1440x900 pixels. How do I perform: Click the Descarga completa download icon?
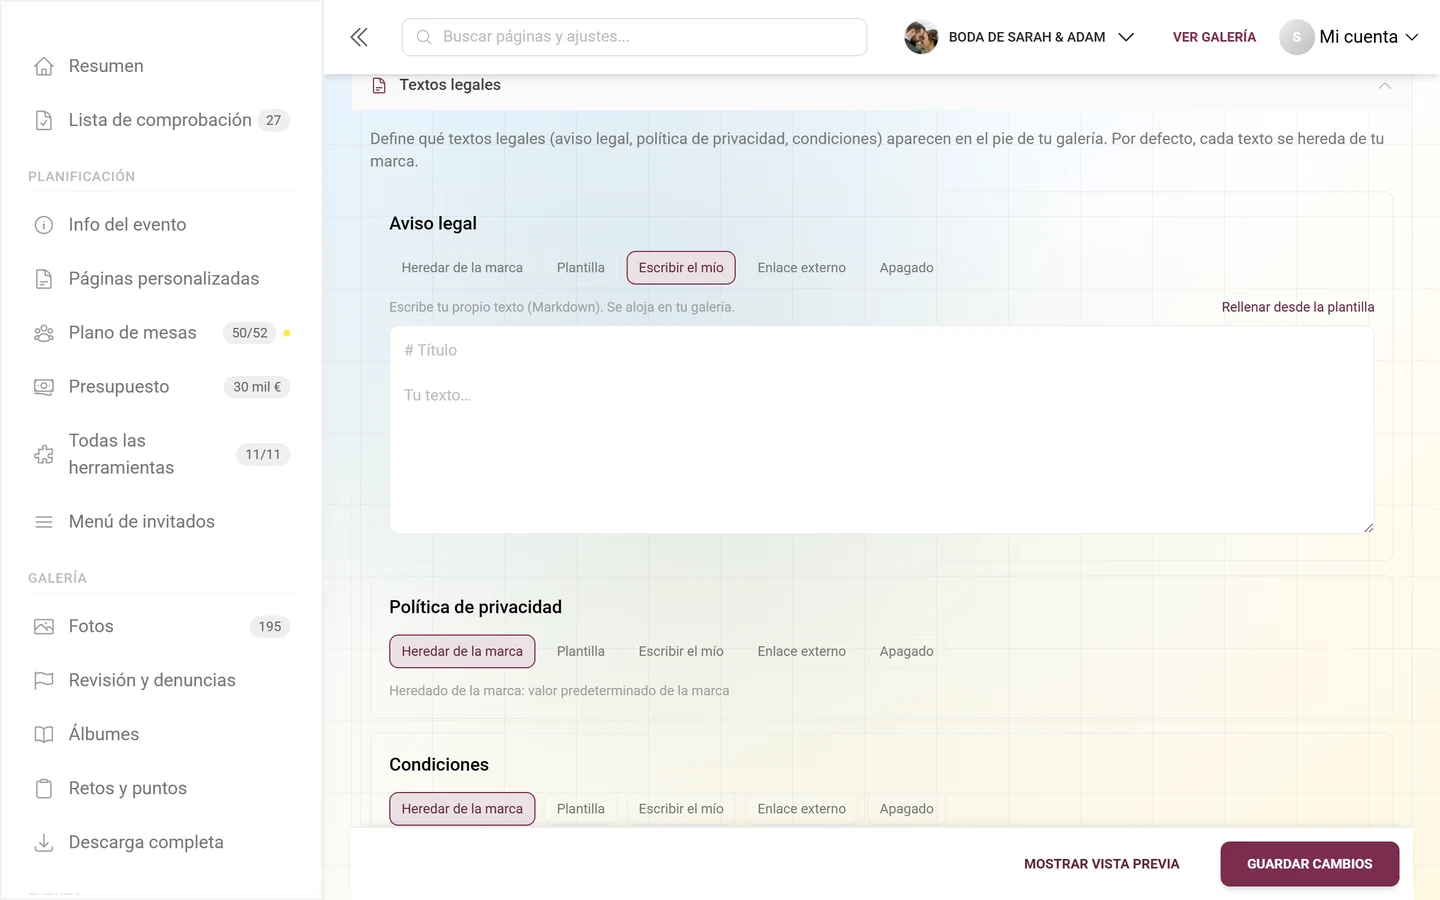click(44, 843)
